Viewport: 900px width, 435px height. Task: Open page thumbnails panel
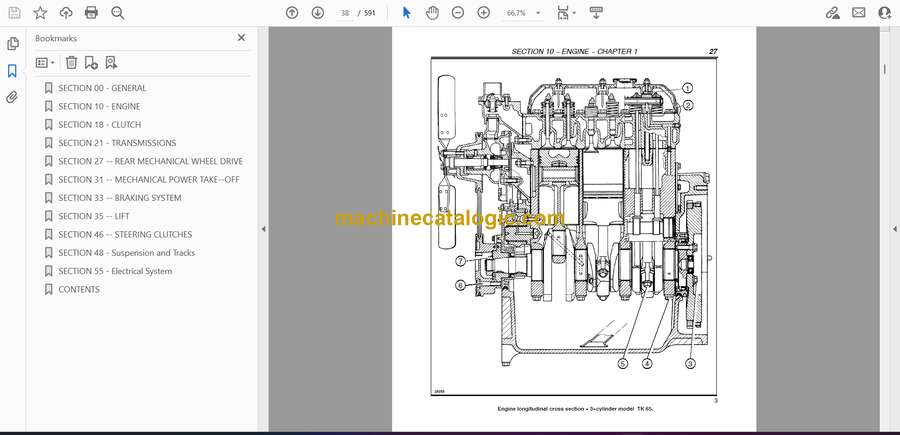point(12,44)
